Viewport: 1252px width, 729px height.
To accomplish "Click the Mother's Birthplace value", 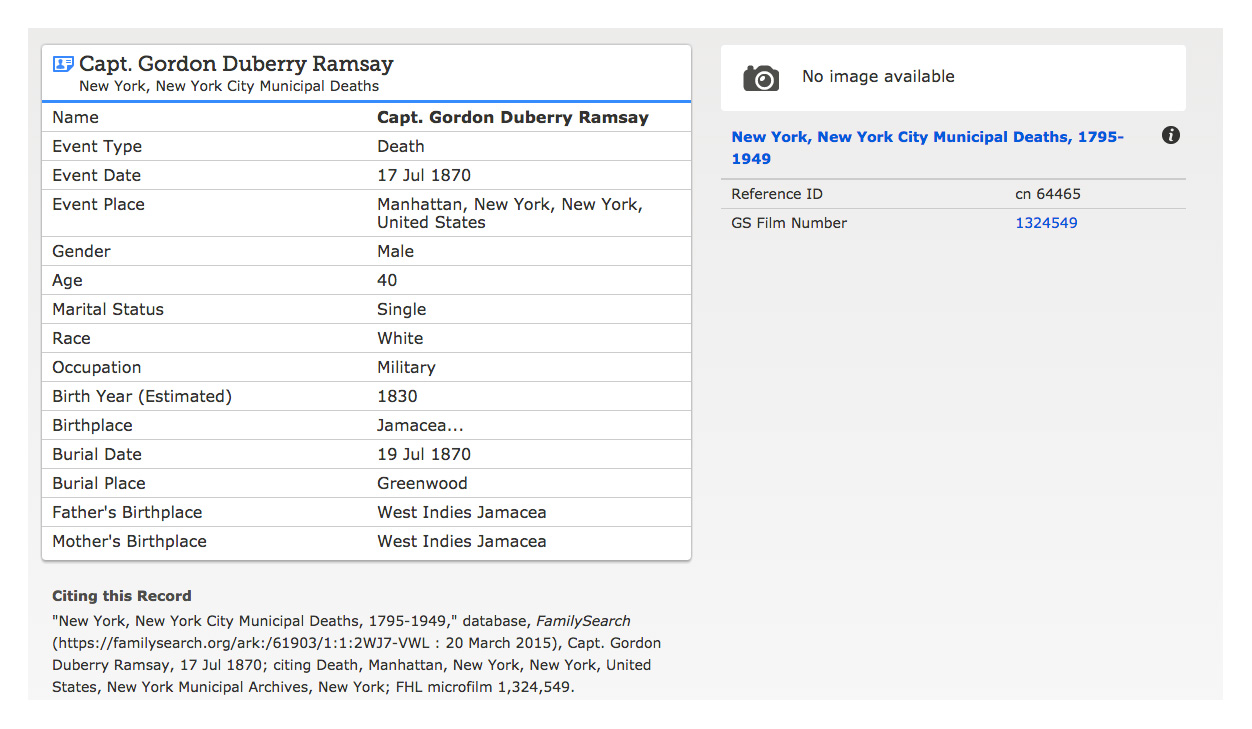I will tap(461, 541).
